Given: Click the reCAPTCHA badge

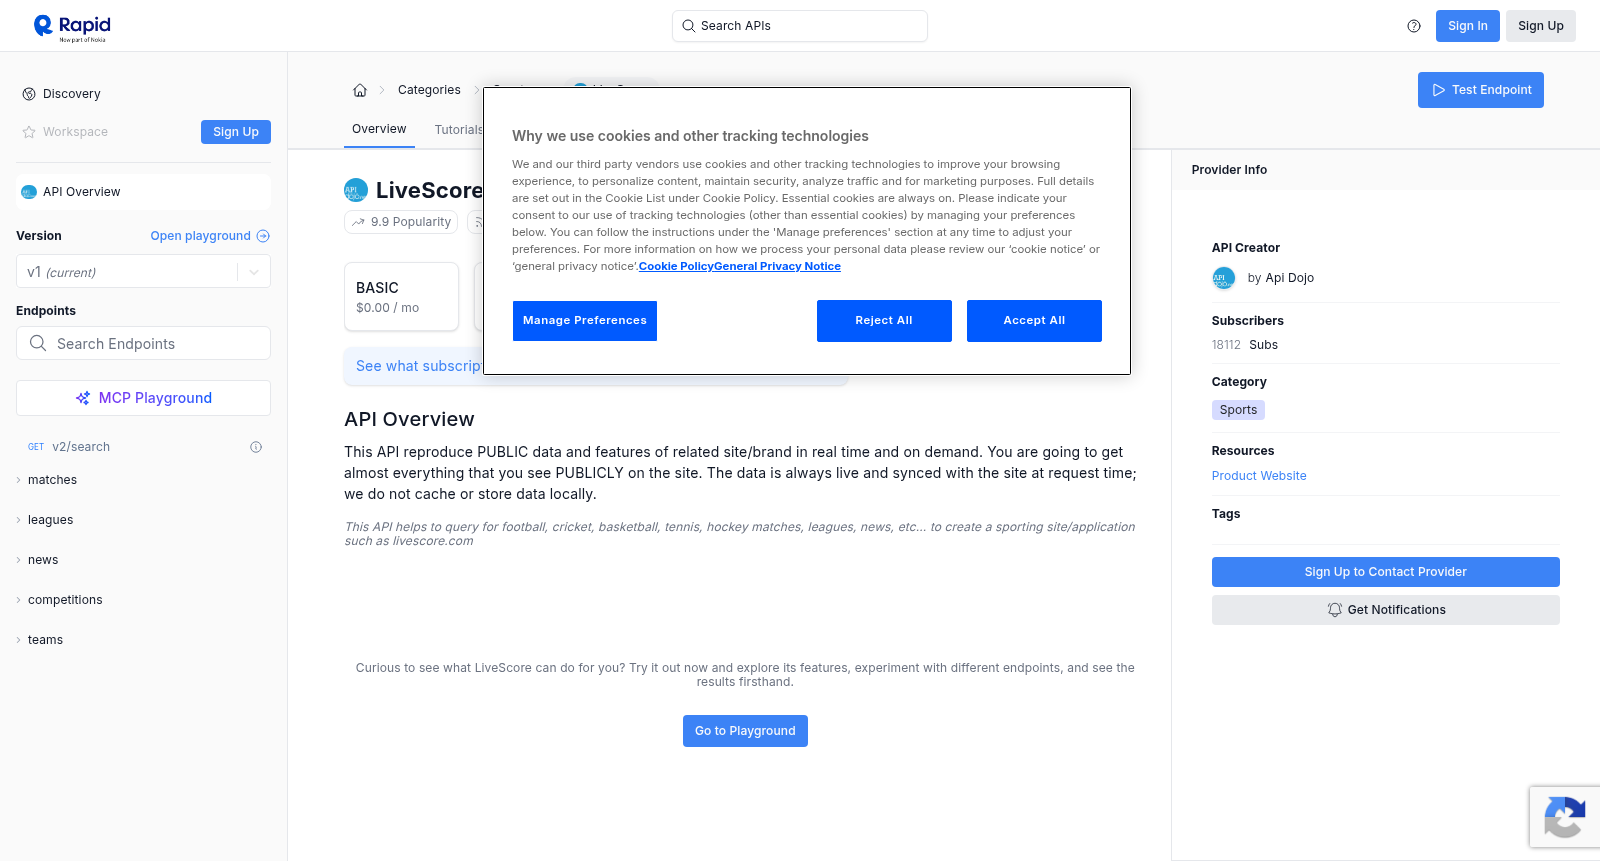Looking at the screenshot, I should 1564,817.
